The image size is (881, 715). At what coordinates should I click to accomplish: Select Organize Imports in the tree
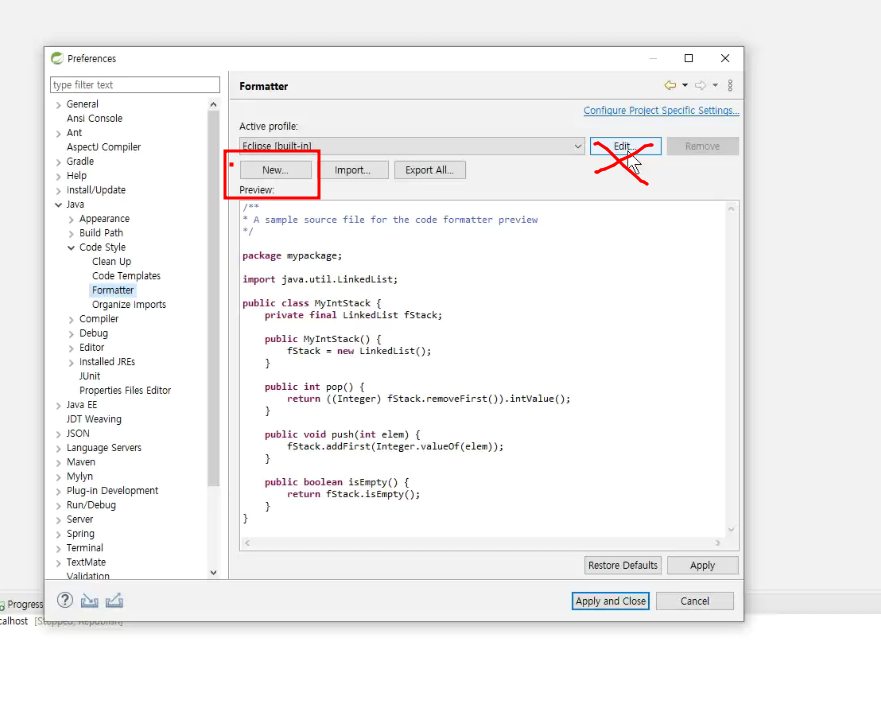point(129,304)
